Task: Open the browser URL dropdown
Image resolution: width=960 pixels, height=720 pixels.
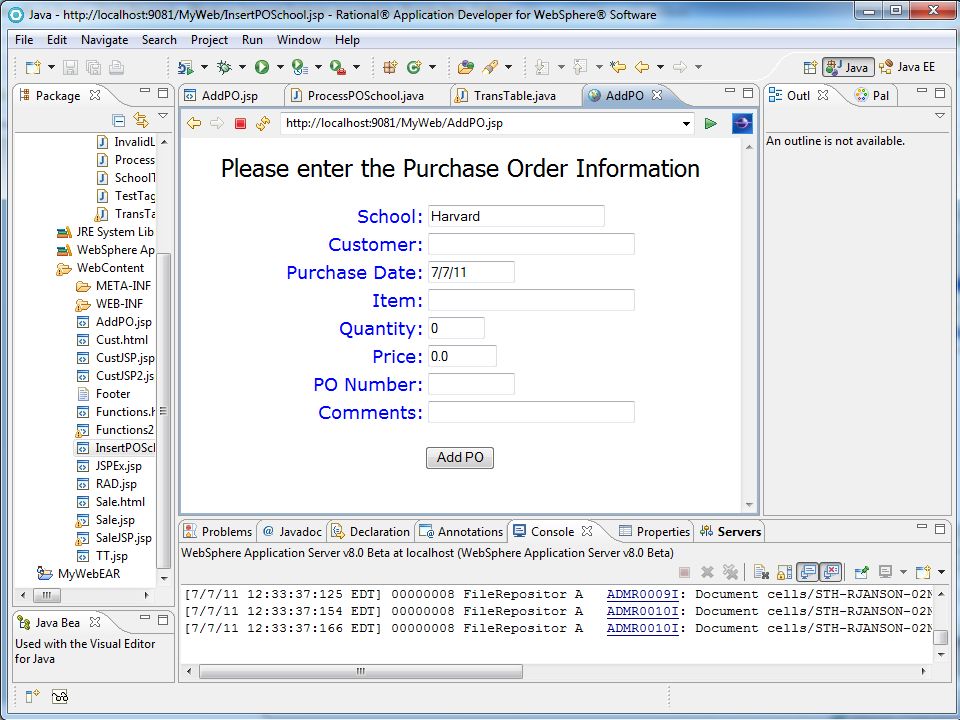Action: tap(686, 124)
